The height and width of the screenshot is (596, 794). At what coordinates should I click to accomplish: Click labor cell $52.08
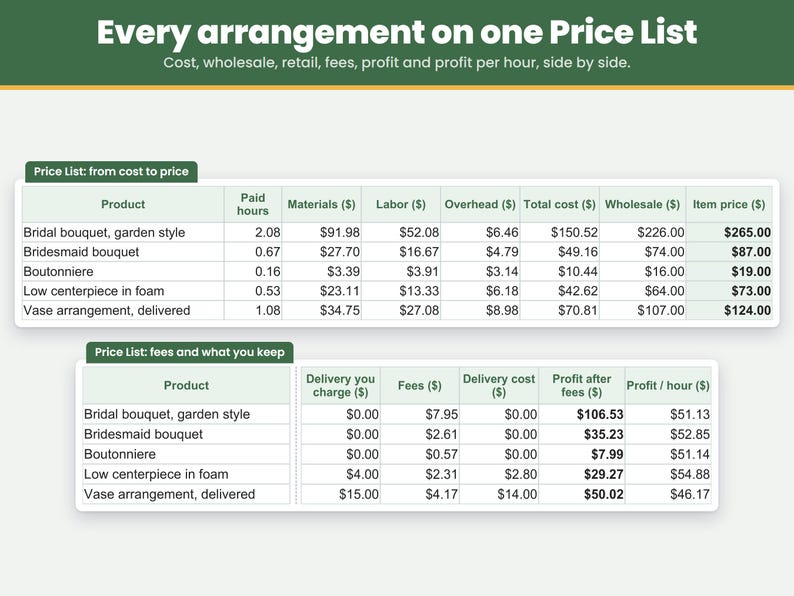click(401, 232)
